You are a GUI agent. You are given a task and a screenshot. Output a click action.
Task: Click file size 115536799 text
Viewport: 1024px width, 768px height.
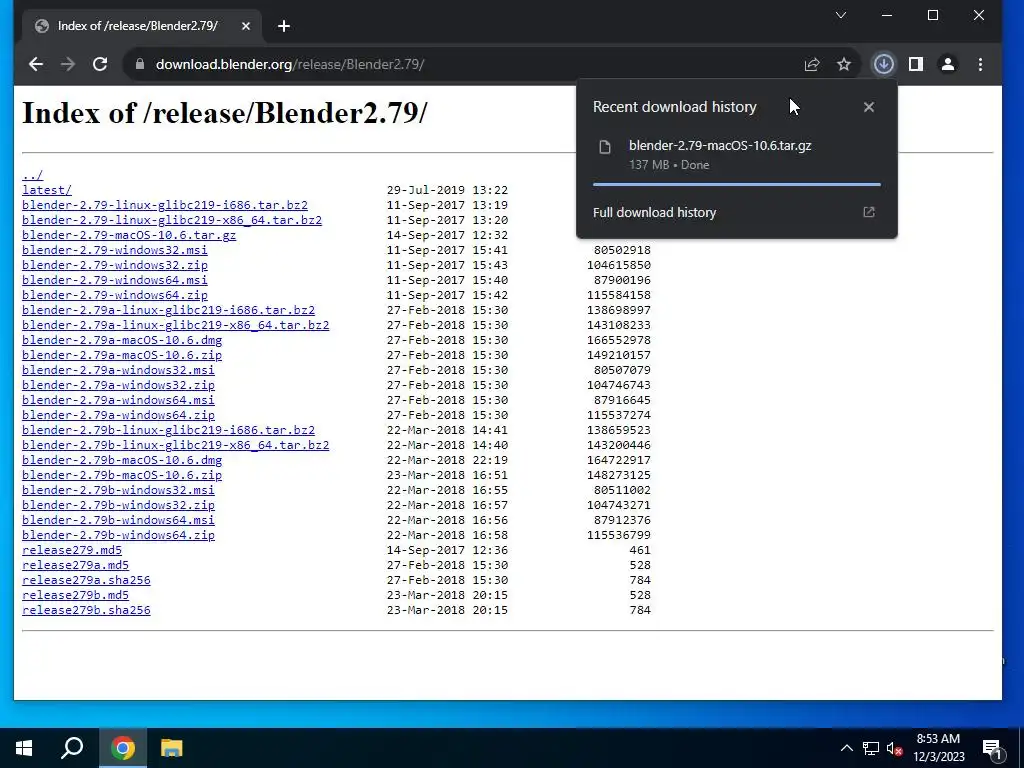[618, 536]
